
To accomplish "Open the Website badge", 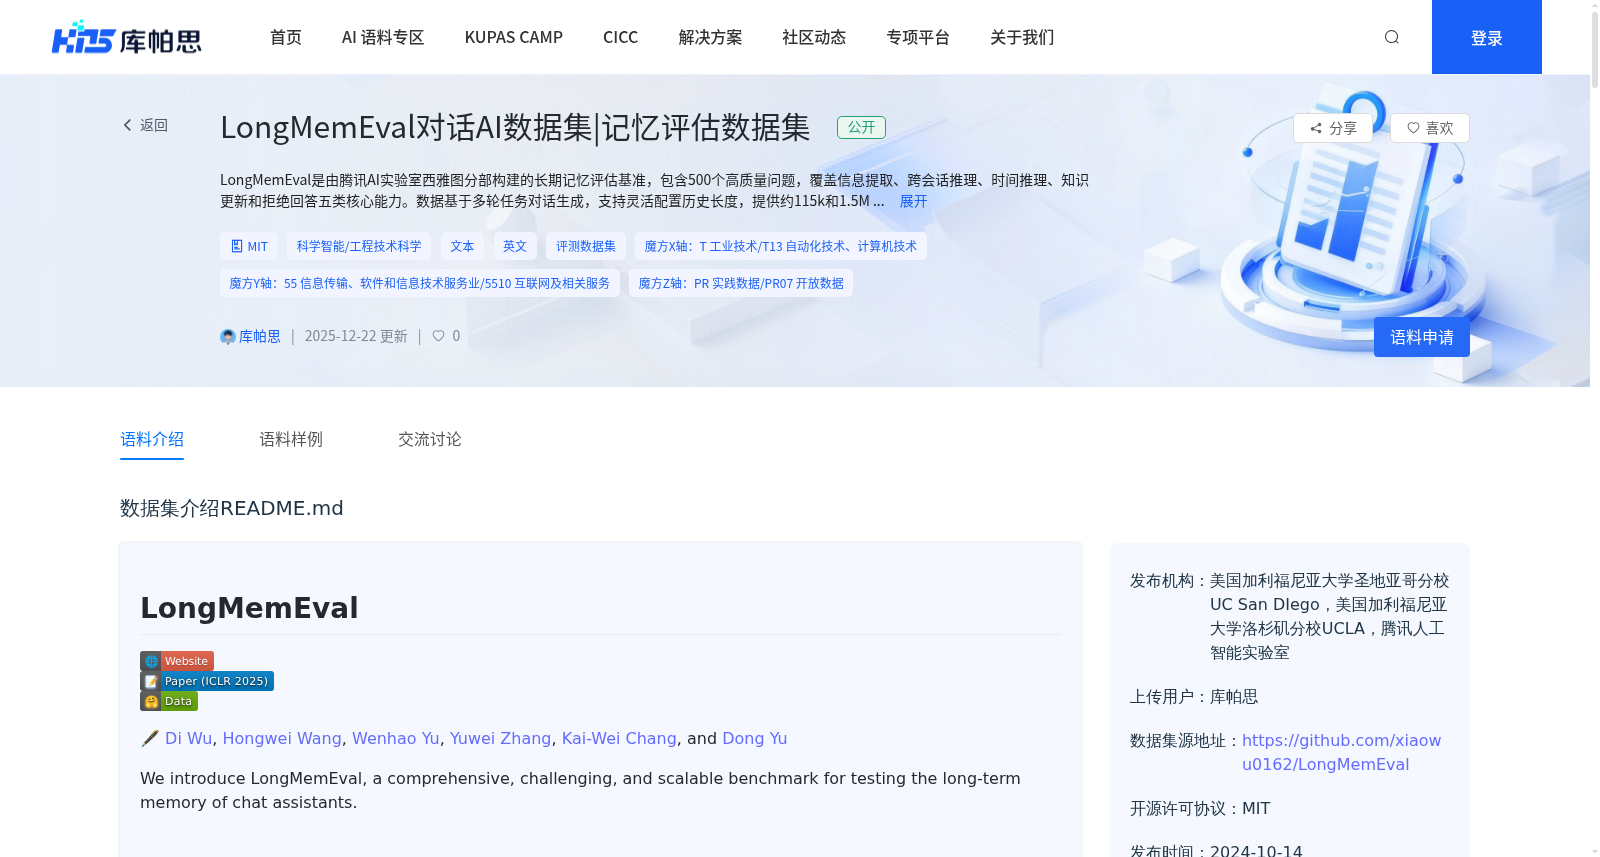I will (177, 661).
